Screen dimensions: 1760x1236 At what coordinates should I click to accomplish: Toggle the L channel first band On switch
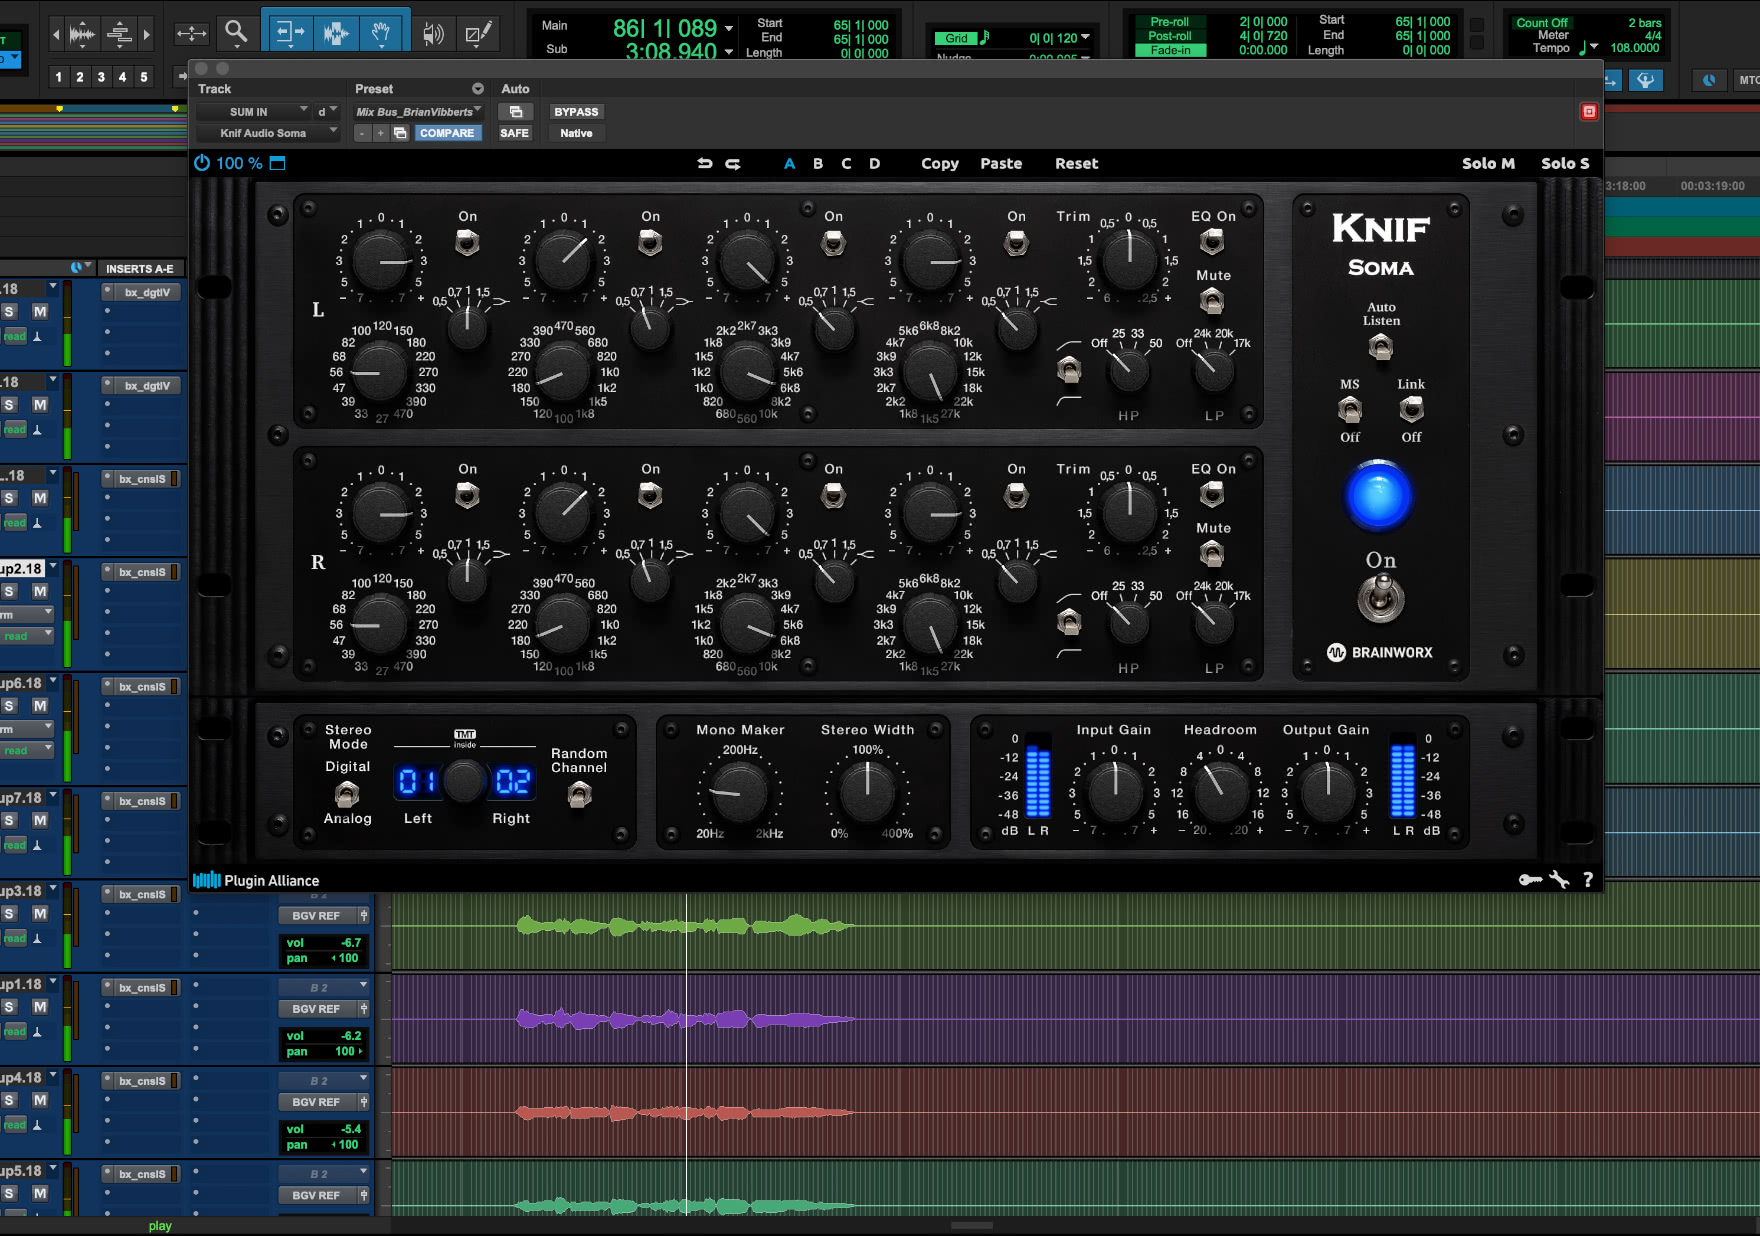point(467,241)
